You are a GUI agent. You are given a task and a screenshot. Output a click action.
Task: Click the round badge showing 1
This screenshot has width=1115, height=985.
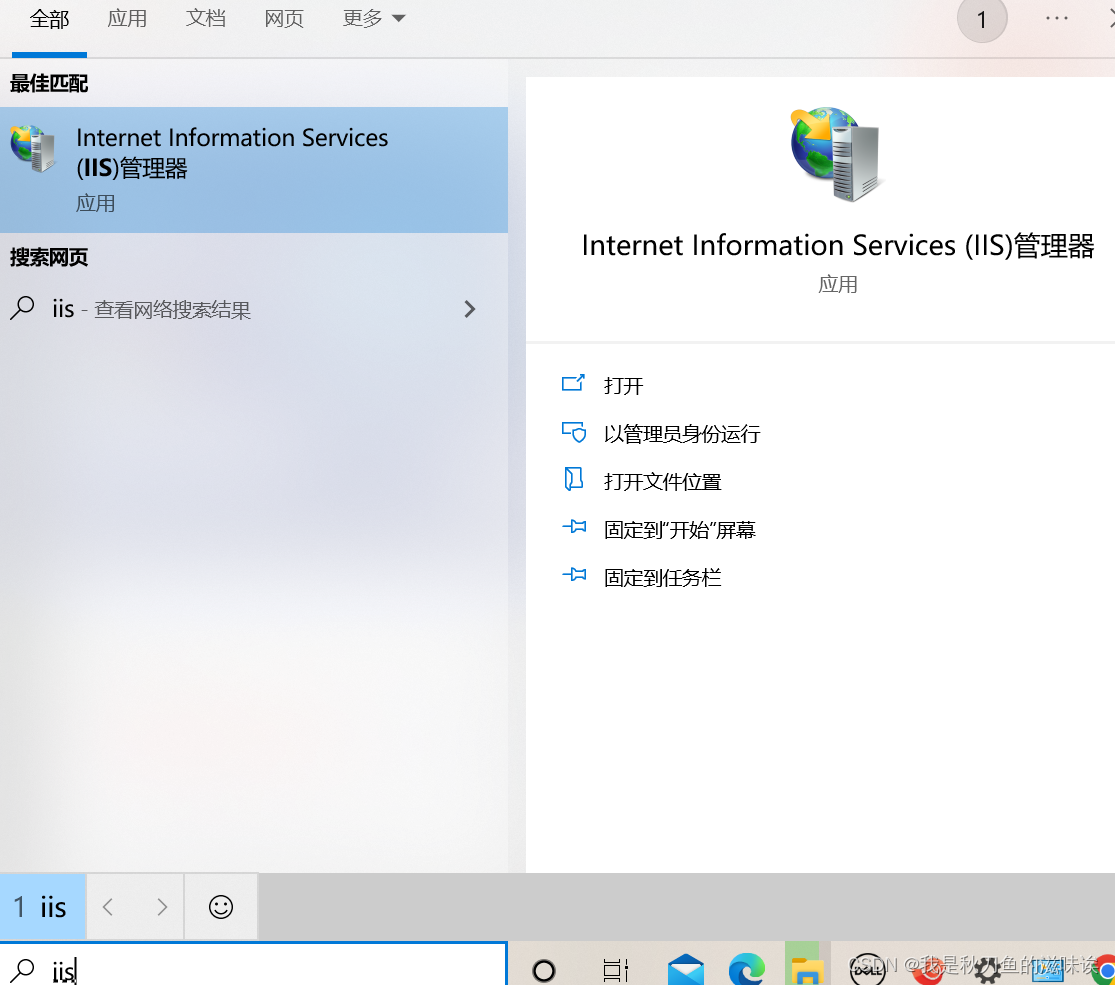981,20
